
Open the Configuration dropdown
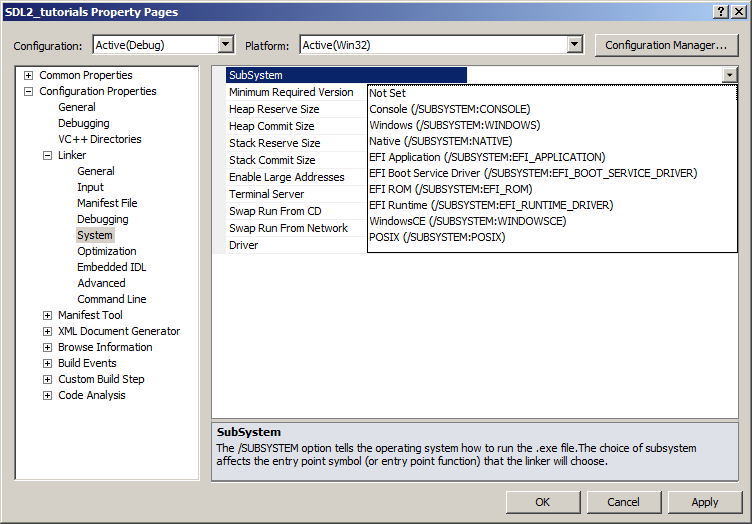pos(225,45)
